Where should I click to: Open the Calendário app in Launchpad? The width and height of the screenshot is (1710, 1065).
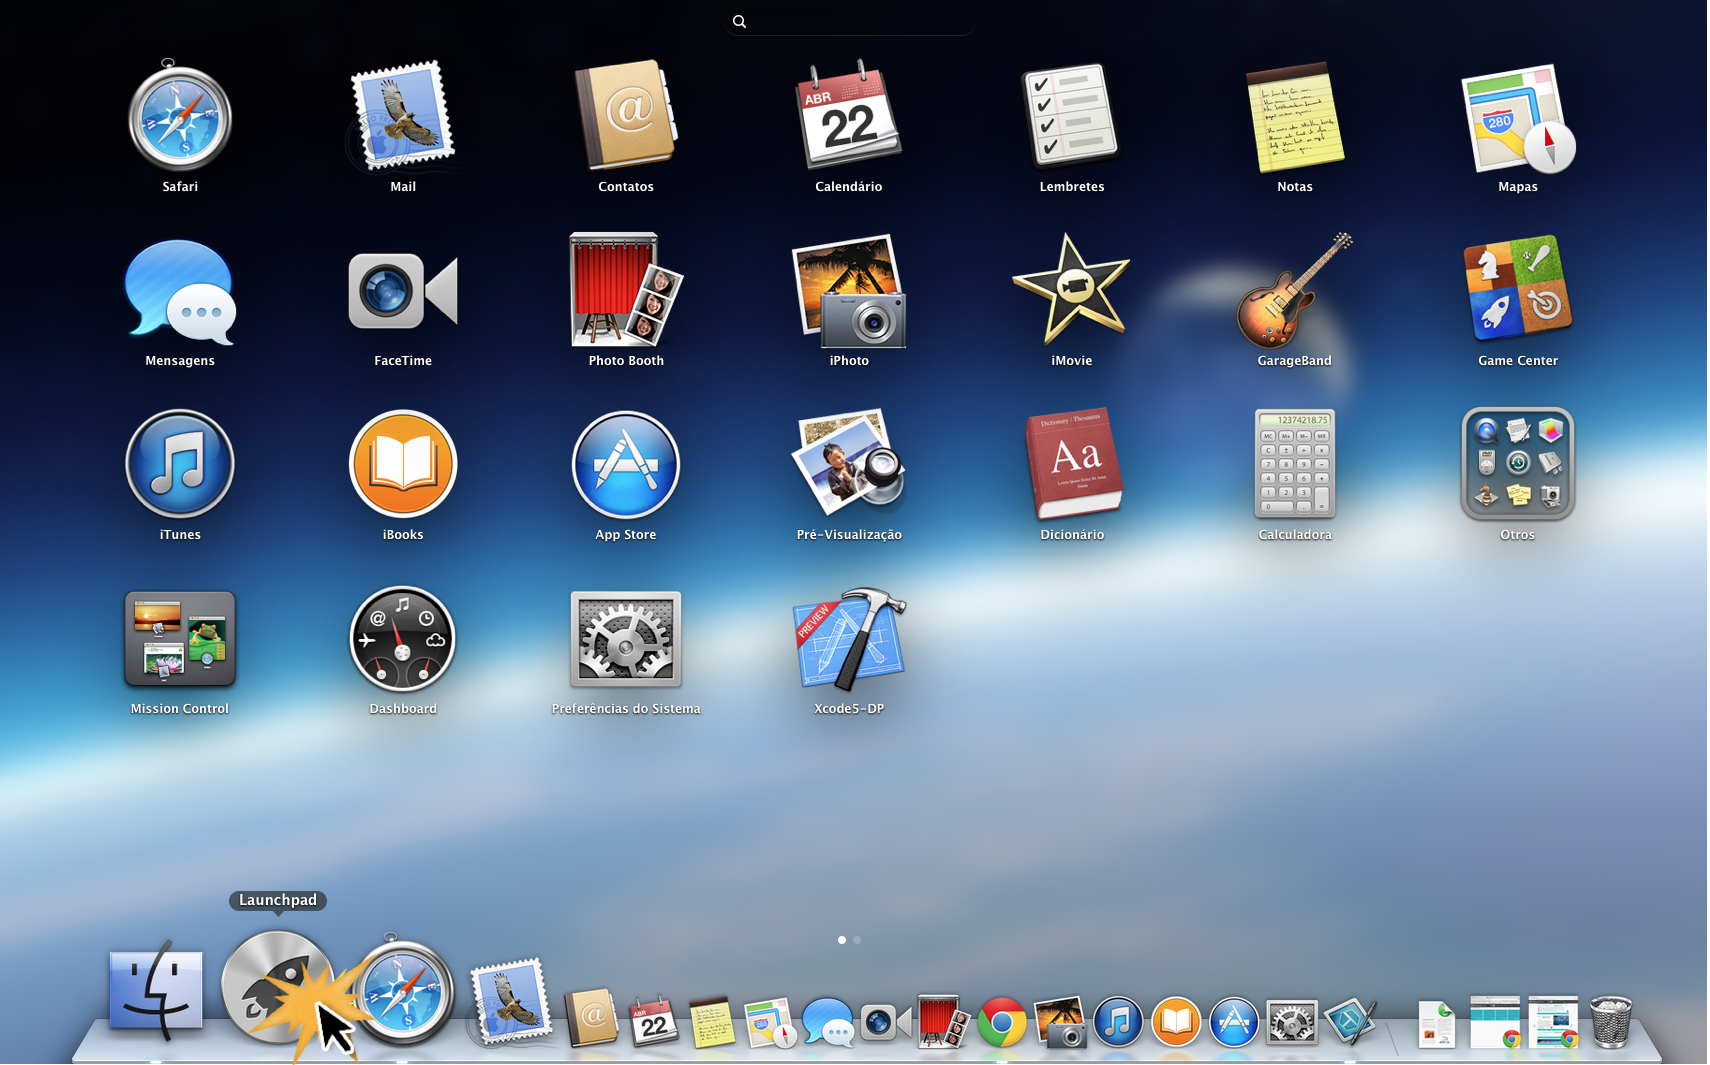(x=849, y=116)
